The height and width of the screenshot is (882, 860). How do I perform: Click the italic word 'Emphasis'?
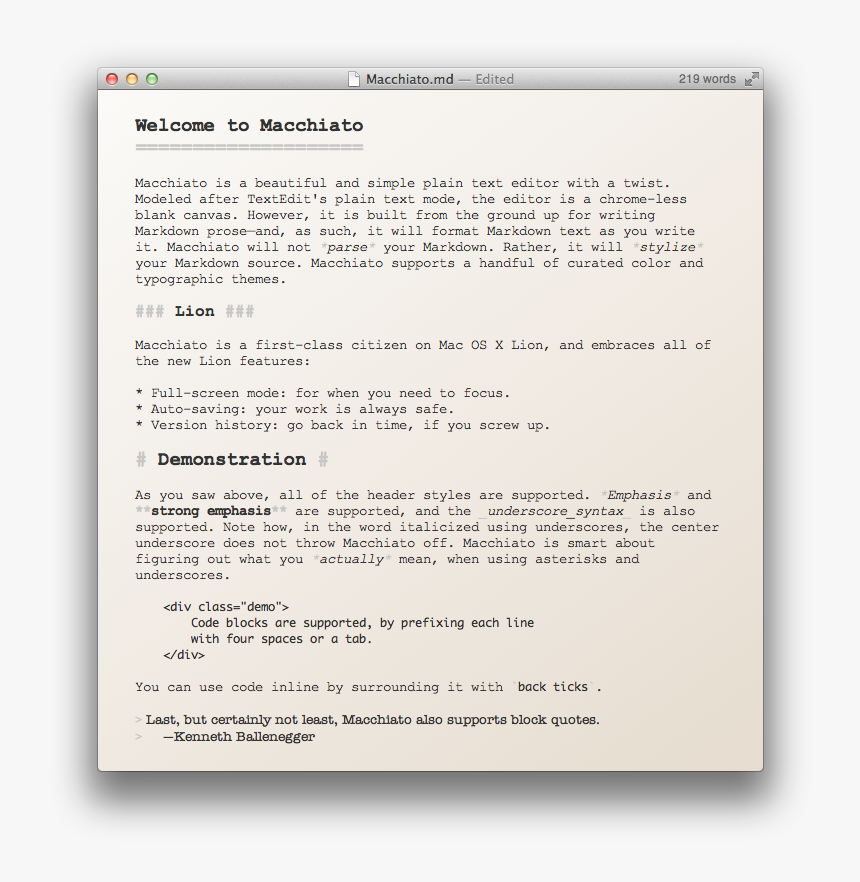point(640,495)
